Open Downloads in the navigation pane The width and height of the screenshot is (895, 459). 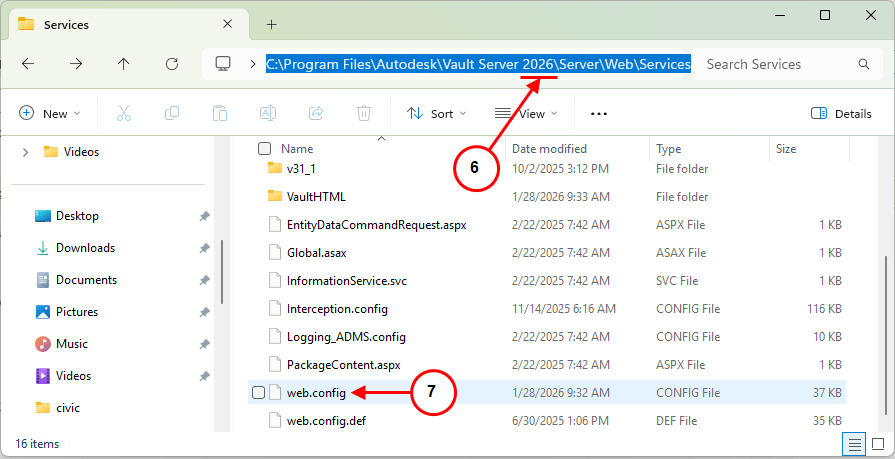86,248
